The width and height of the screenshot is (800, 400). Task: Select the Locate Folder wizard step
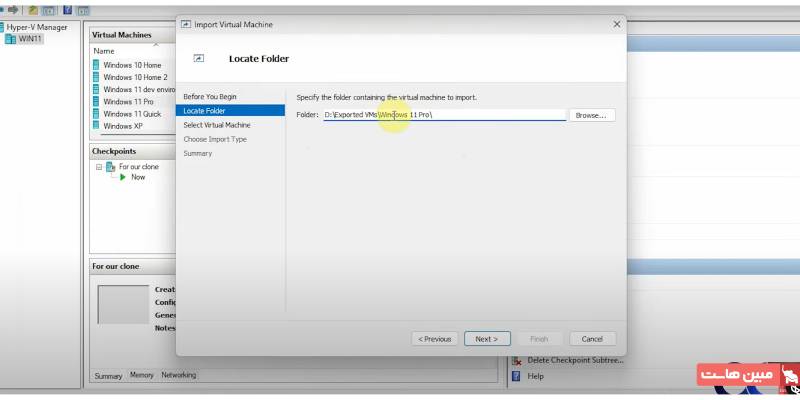tap(230, 111)
